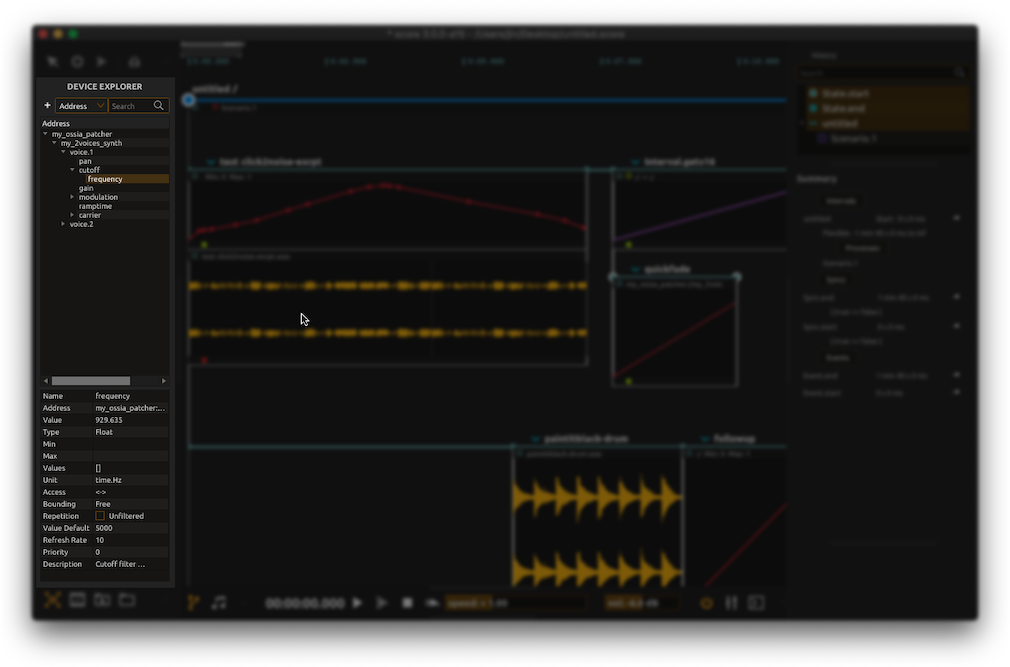1010x667 pixels.
Task: Select the State.start item in the right panel
Action: click(845, 93)
